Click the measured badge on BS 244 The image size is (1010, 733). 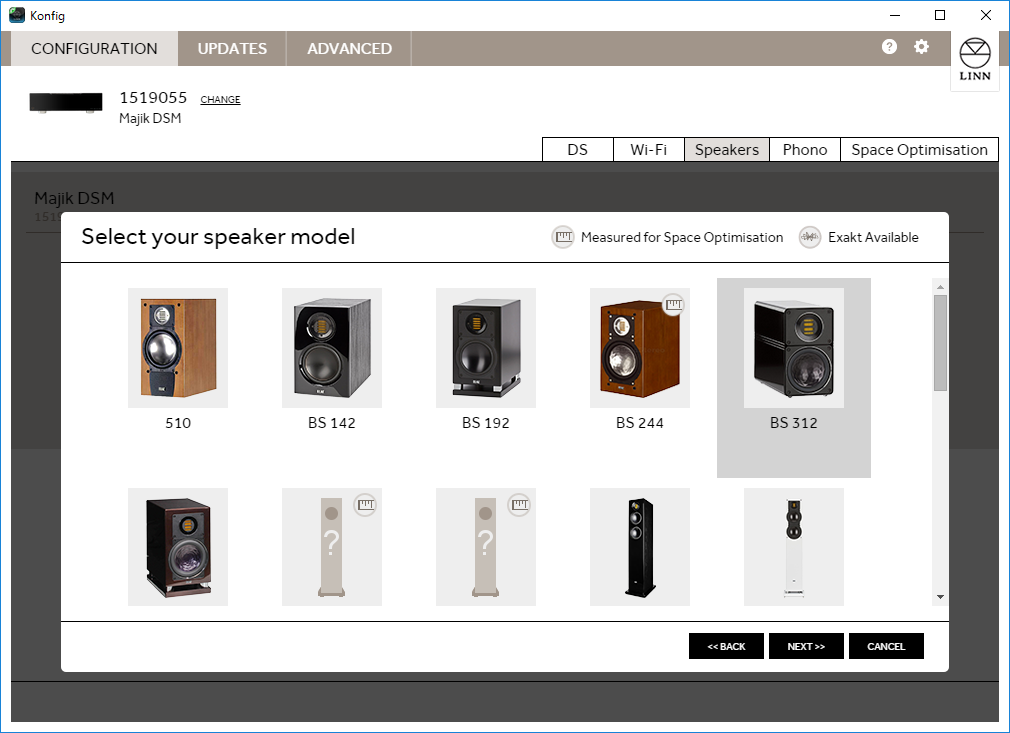[x=674, y=304]
